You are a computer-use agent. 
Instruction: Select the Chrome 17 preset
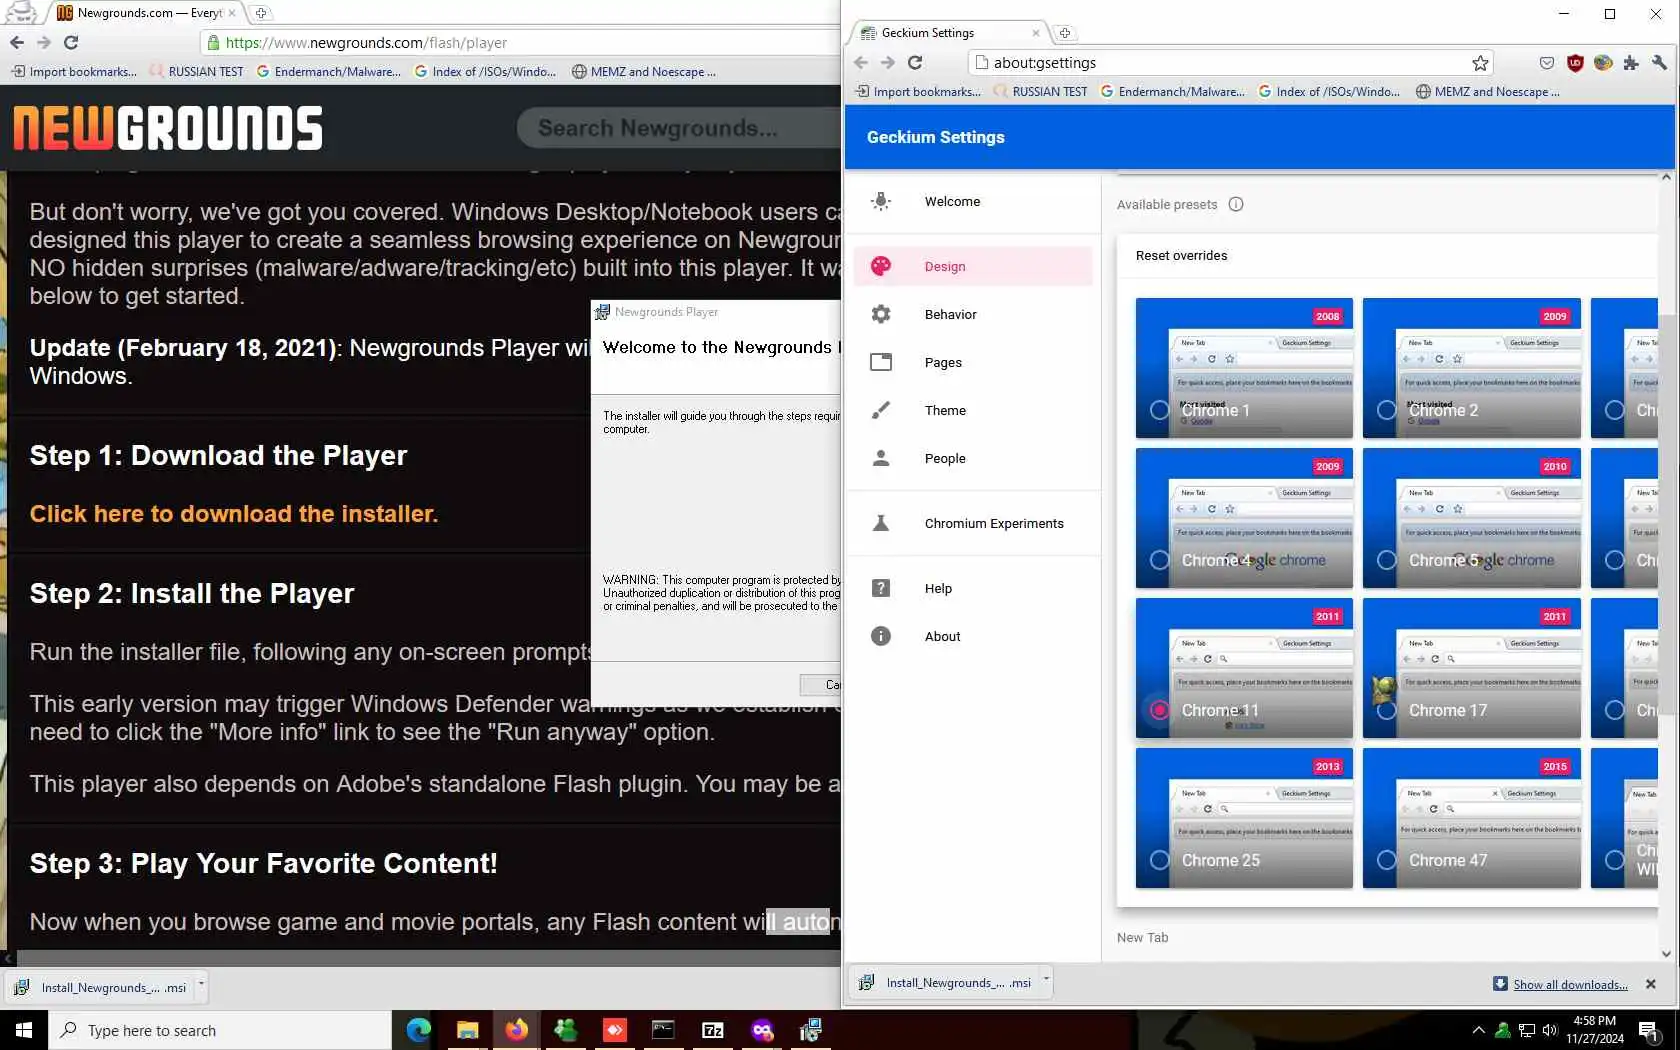[x=1472, y=668]
